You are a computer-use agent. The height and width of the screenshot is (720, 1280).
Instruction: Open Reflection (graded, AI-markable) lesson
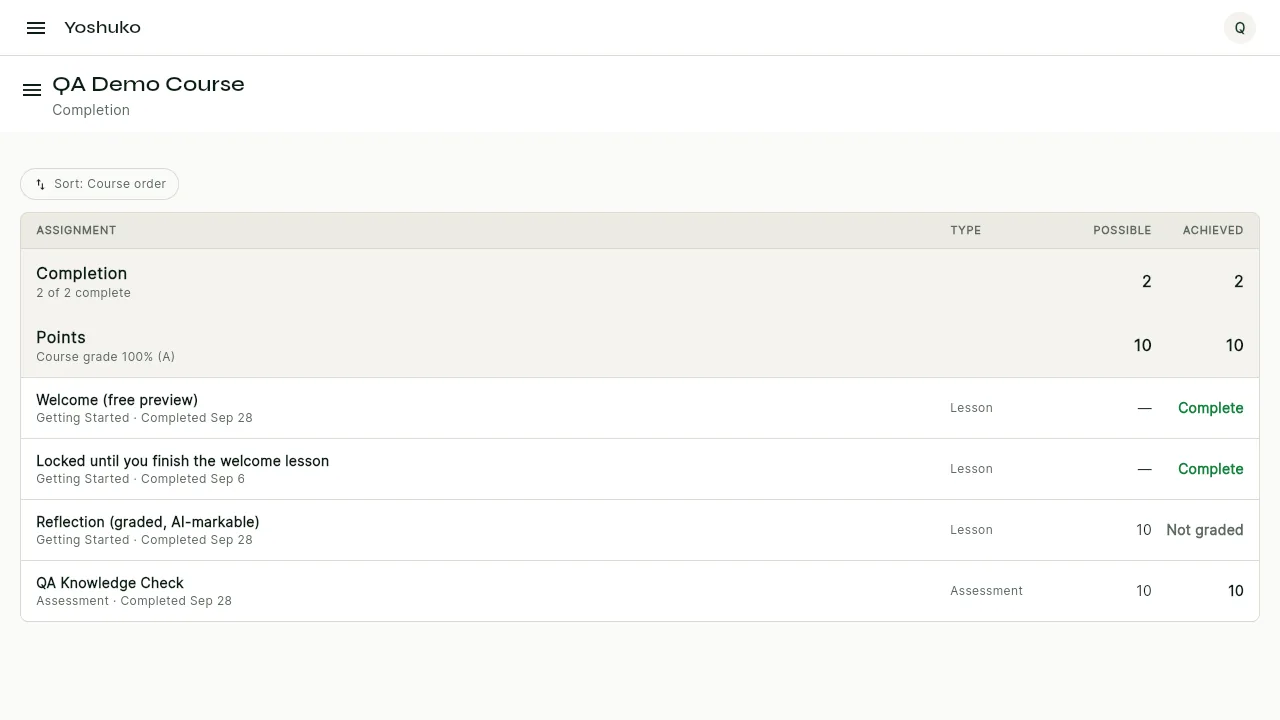coord(148,522)
